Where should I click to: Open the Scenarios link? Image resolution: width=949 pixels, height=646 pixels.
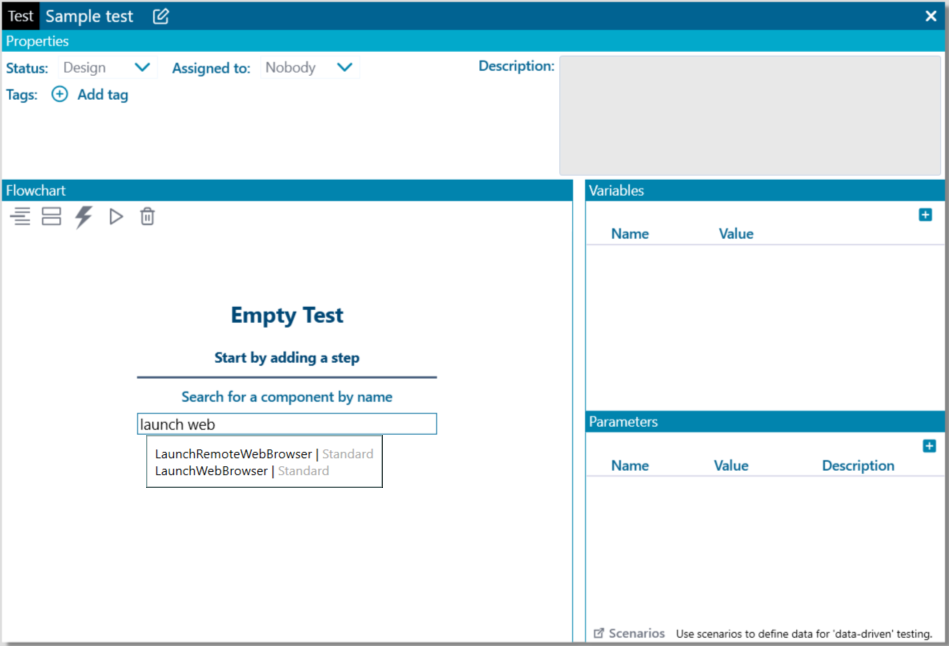629,633
